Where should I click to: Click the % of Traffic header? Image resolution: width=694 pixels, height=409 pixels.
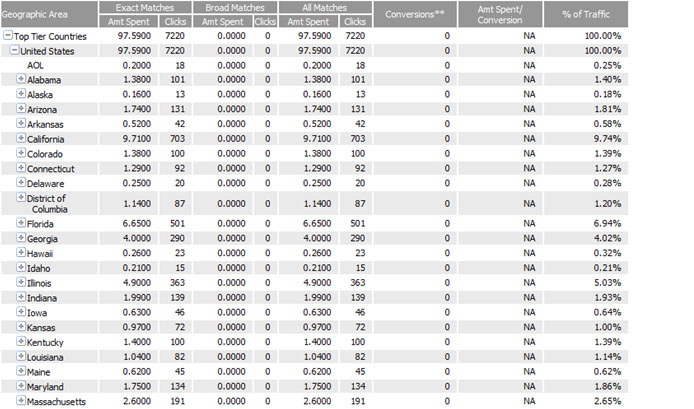point(586,14)
